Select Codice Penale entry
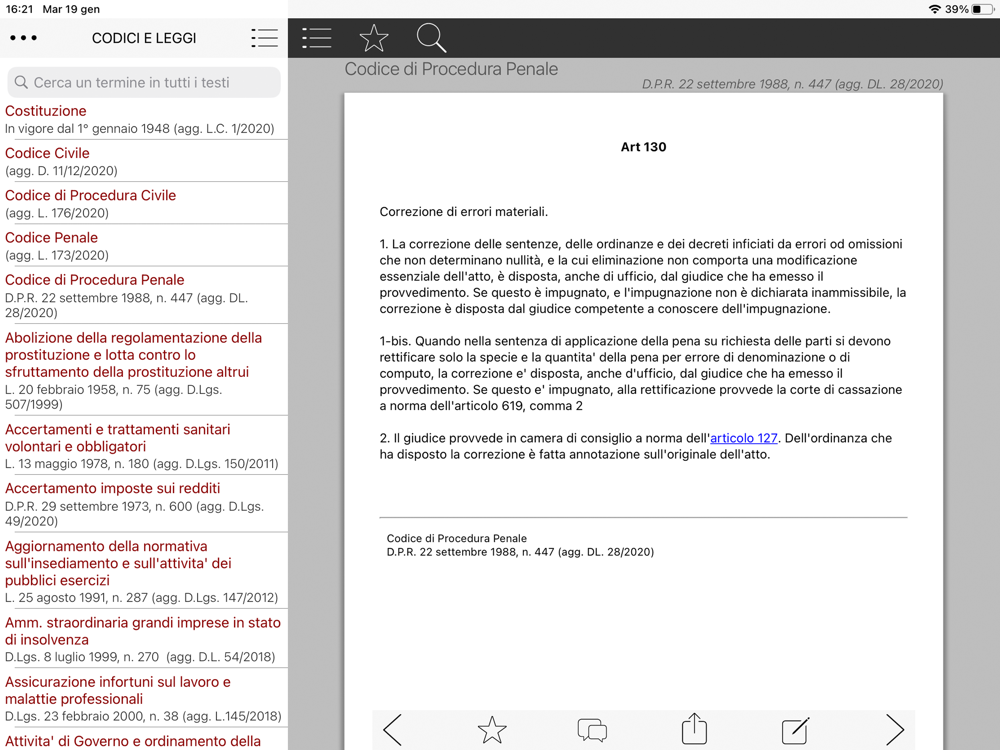The height and width of the screenshot is (750, 1000). (x=51, y=237)
